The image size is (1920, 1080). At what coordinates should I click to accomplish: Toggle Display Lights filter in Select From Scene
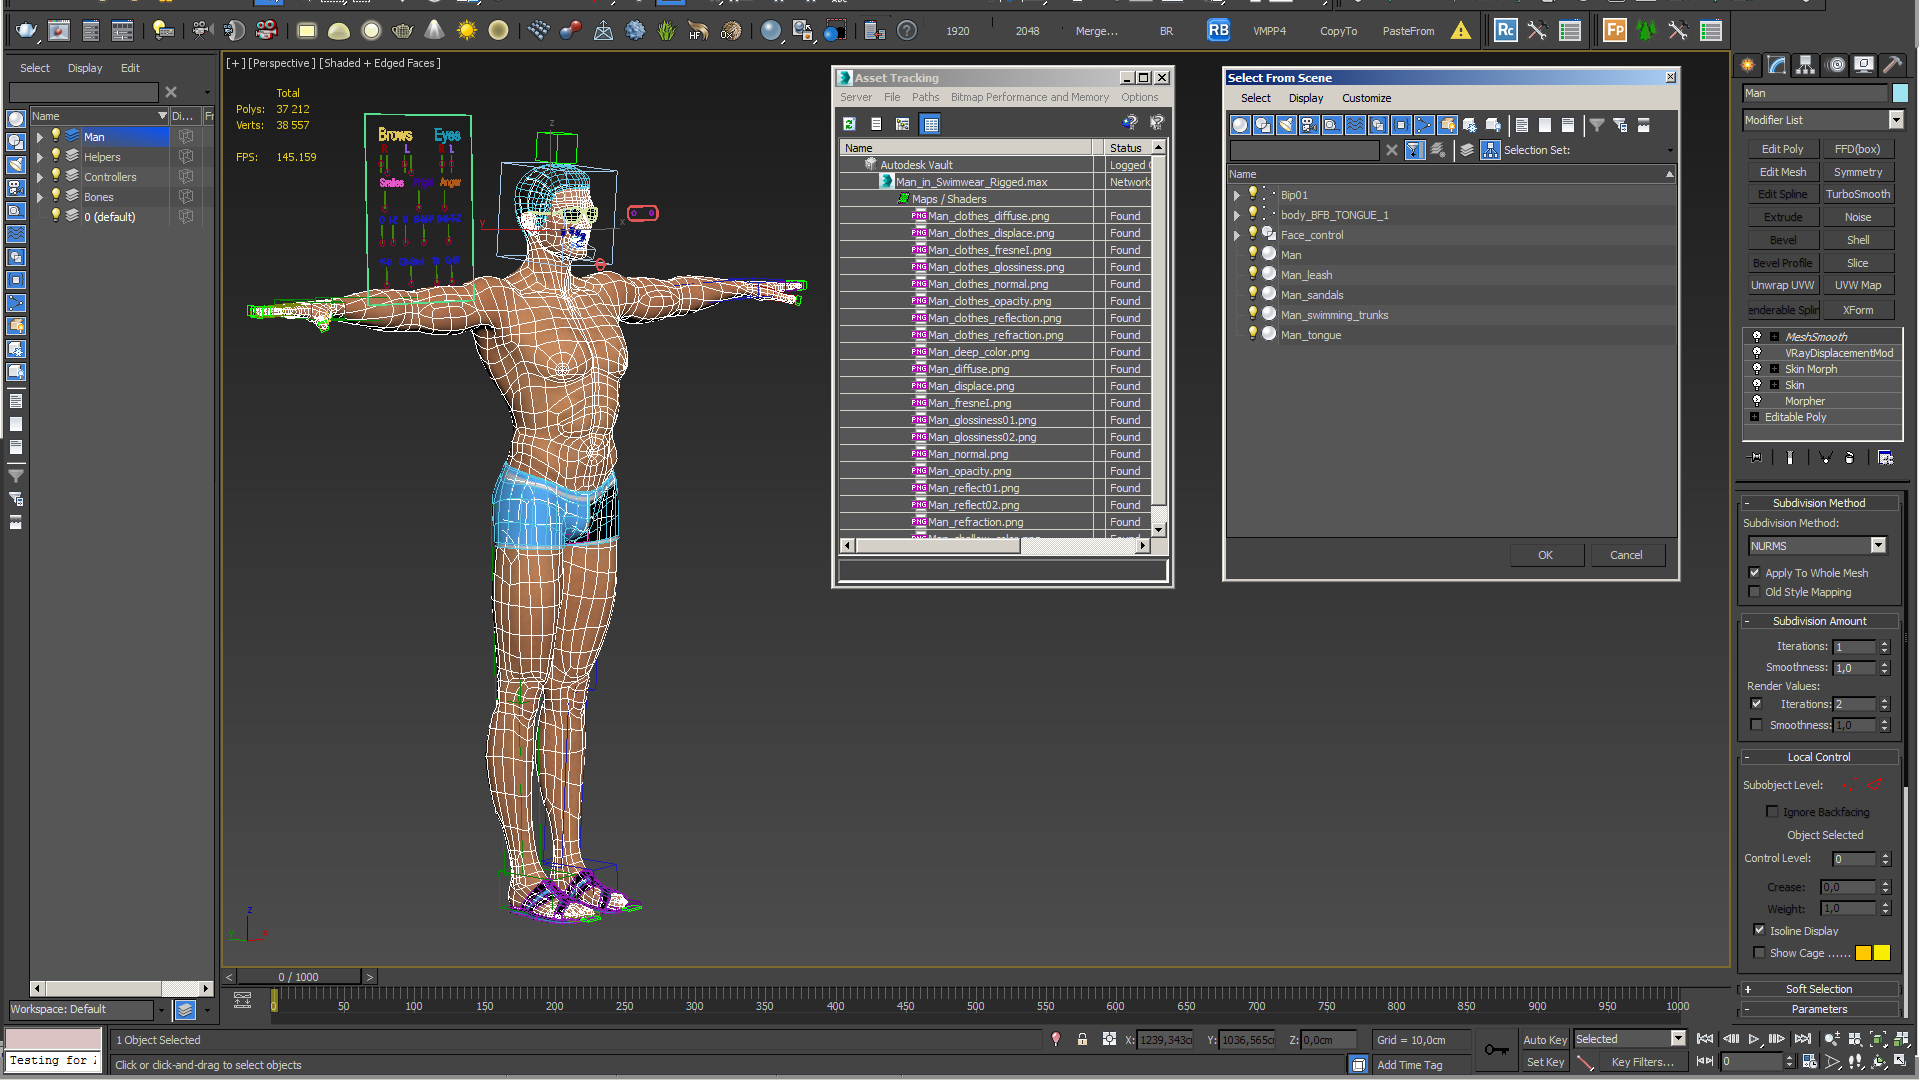click(x=1286, y=125)
